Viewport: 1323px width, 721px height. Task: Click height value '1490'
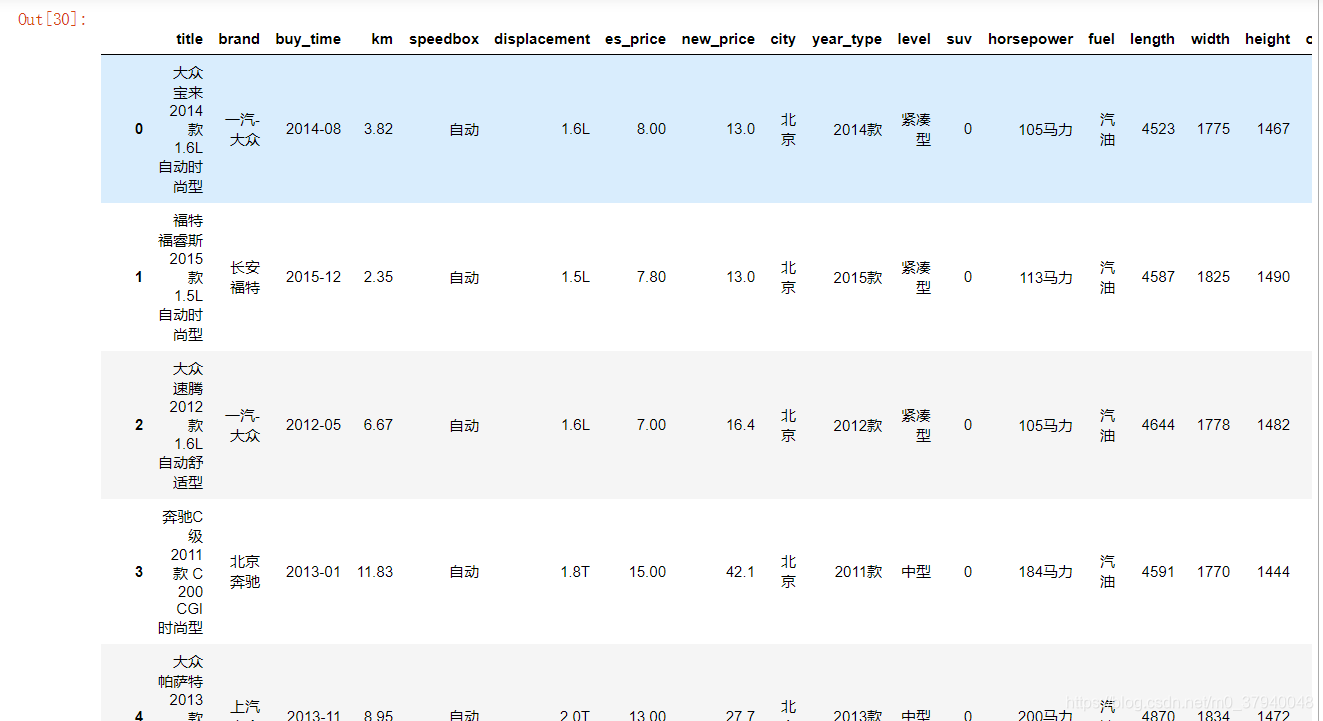1274,277
